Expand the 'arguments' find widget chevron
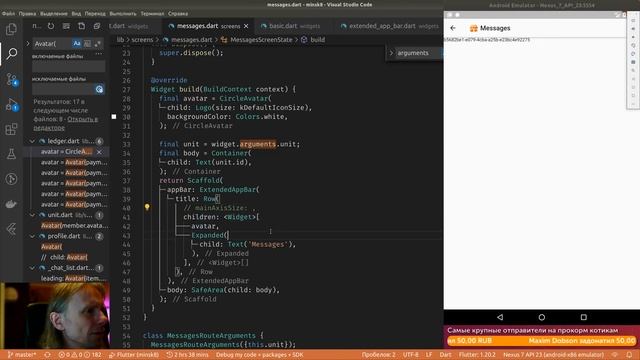 coord(391,53)
